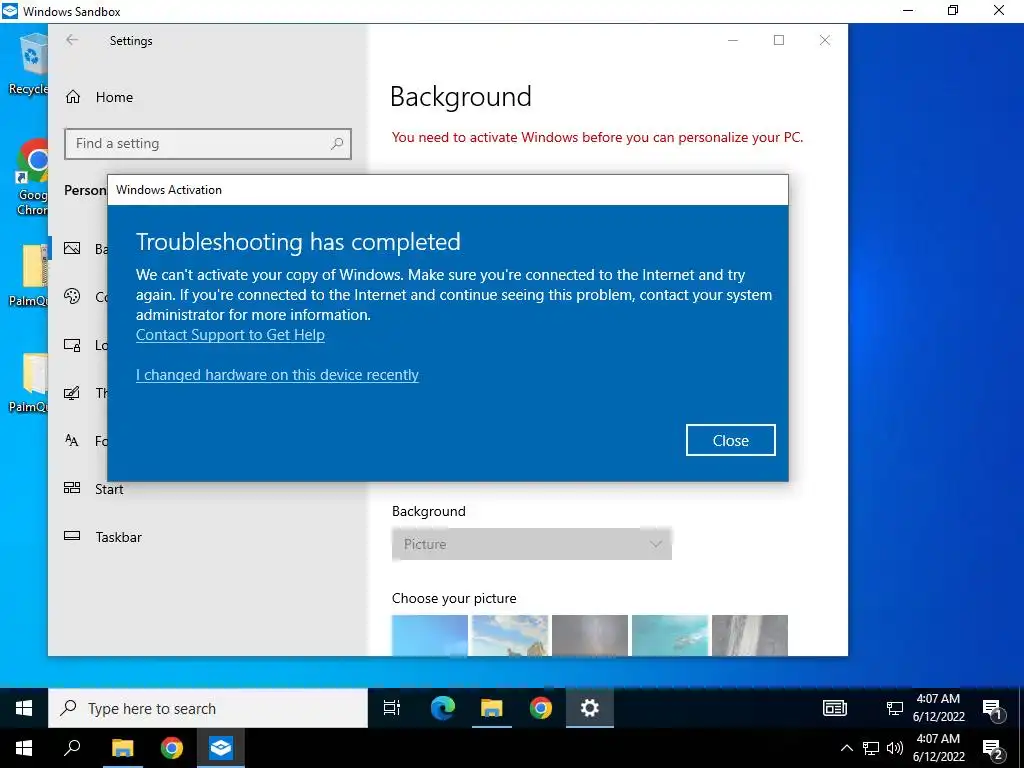Click the Taskbar icon in sidebar
This screenshot has height=768, width=1024.
72,536
